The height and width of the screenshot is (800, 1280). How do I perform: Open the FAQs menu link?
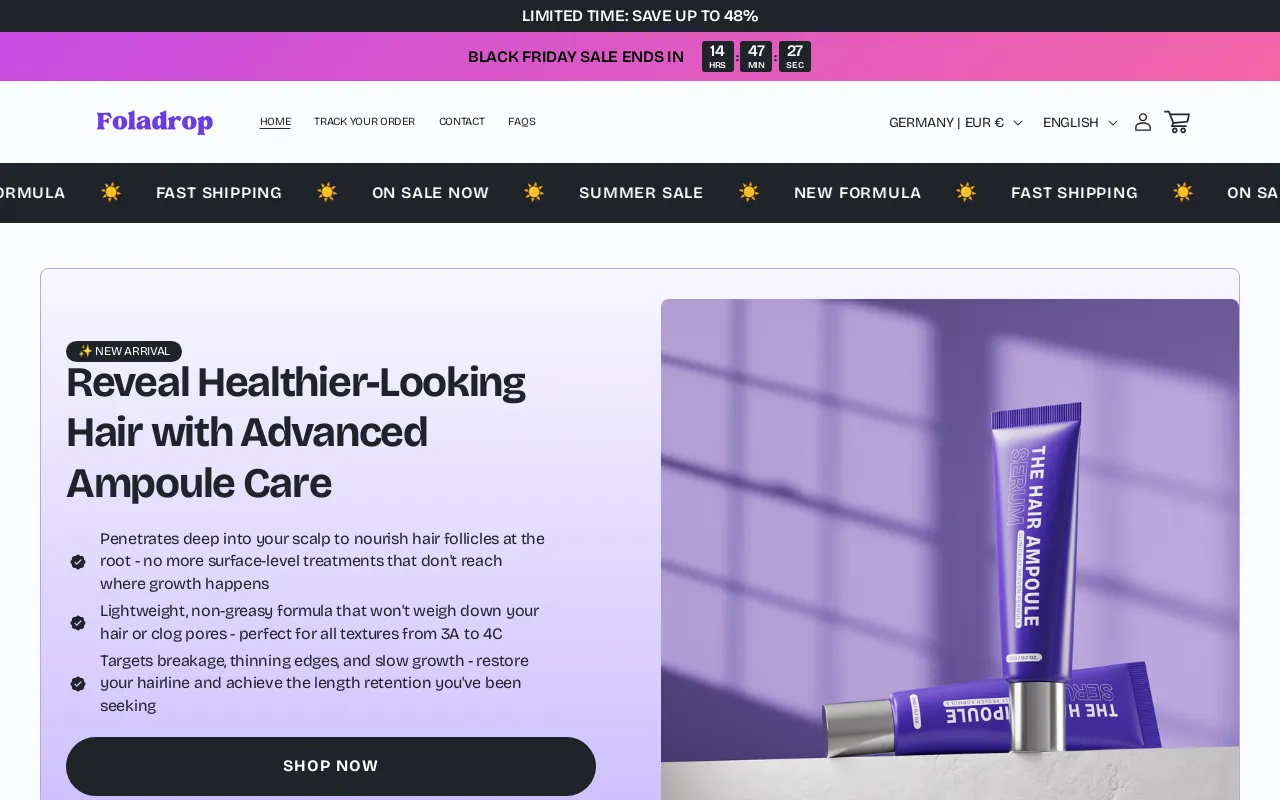click(x=522, y=122)
